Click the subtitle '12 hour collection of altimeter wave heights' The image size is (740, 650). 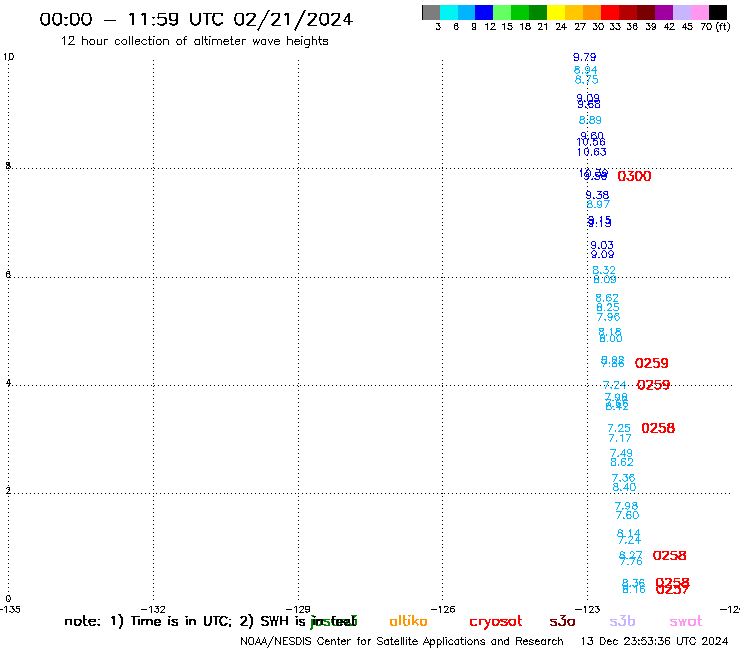click(x=194, y=41)
